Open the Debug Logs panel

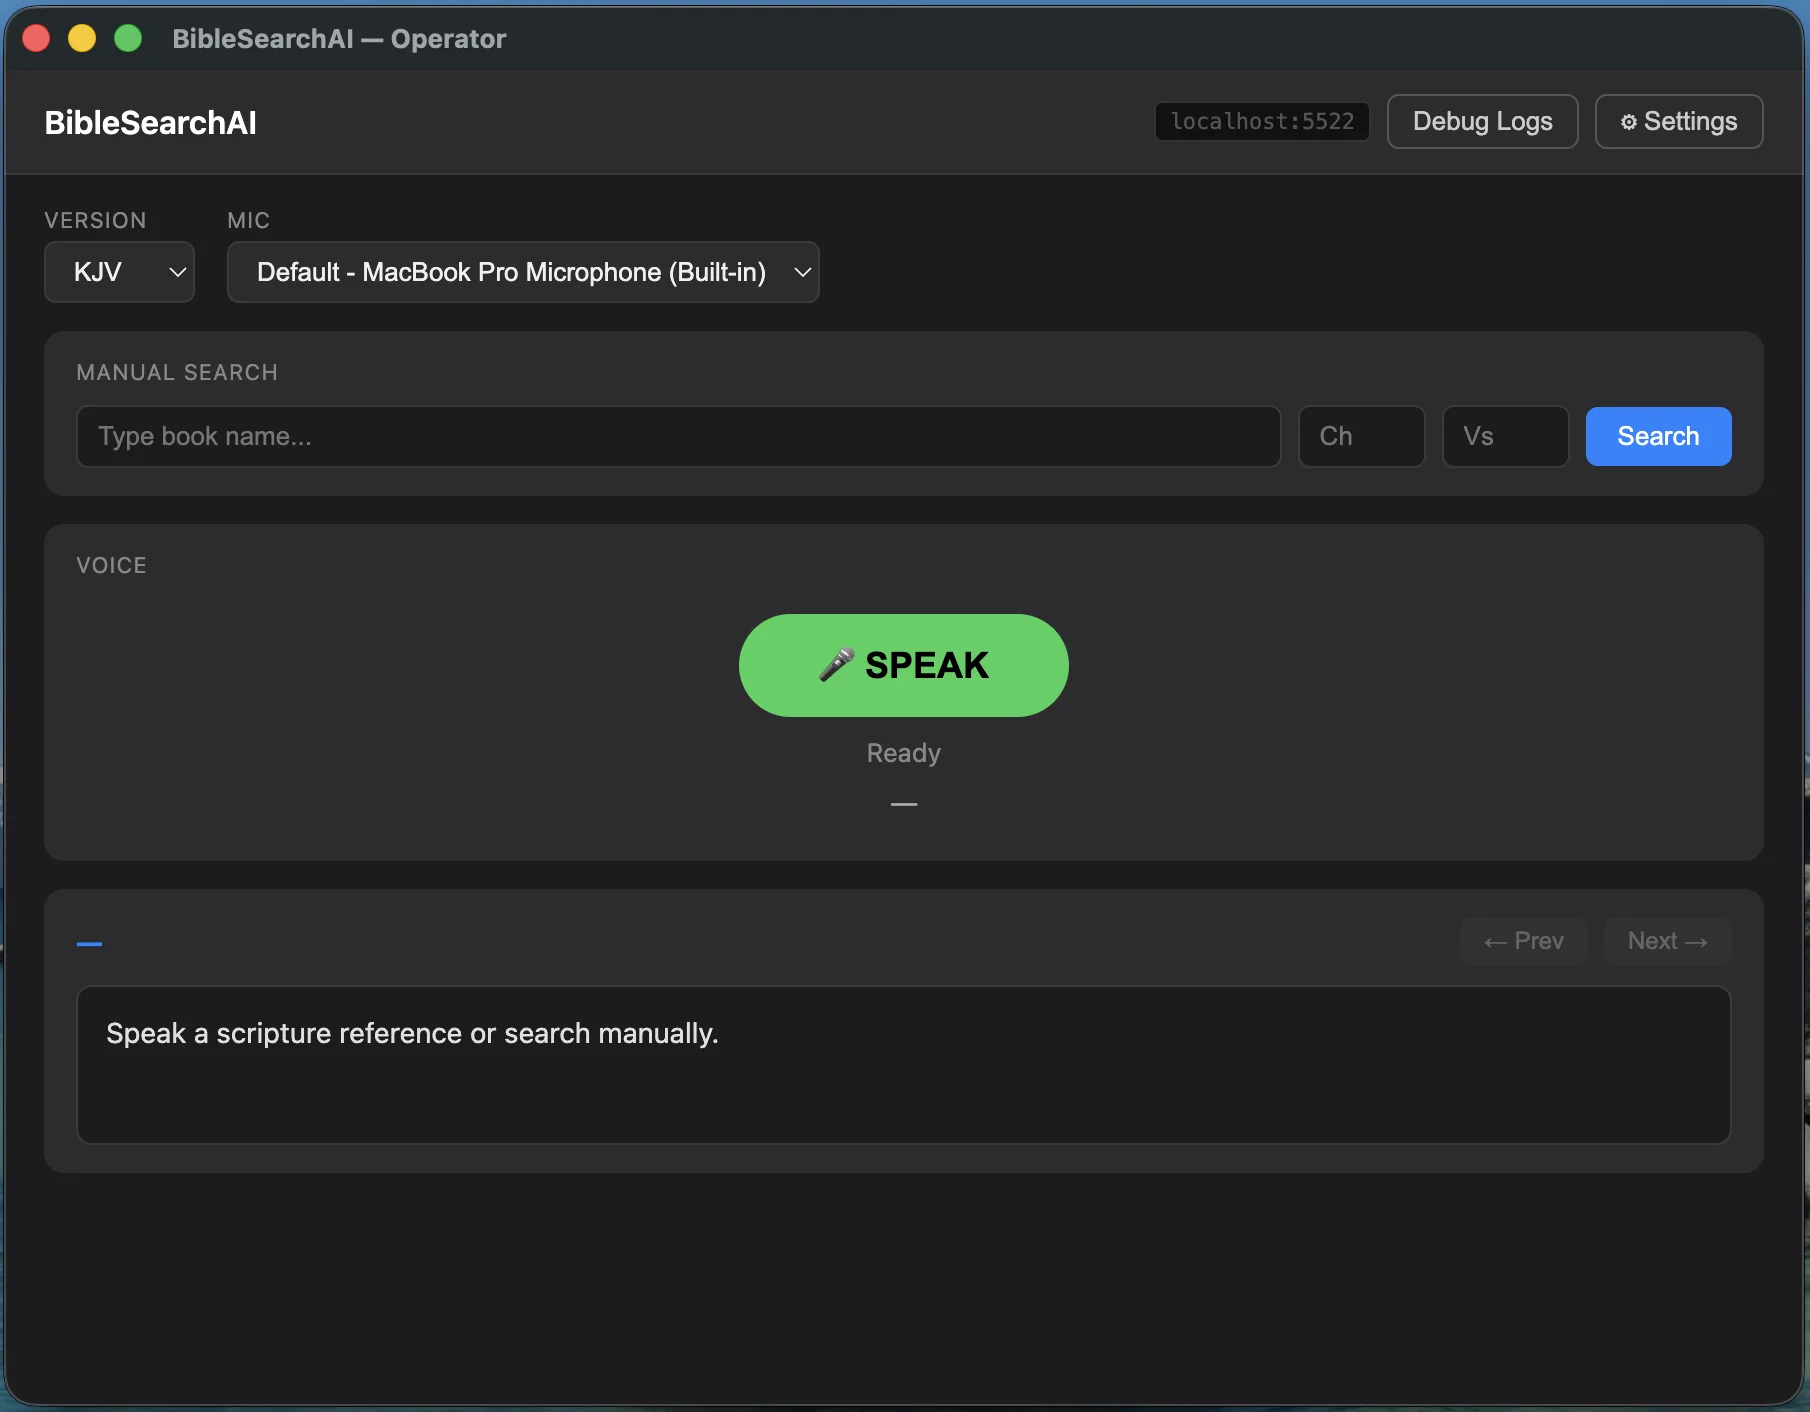coord(1482,121)
